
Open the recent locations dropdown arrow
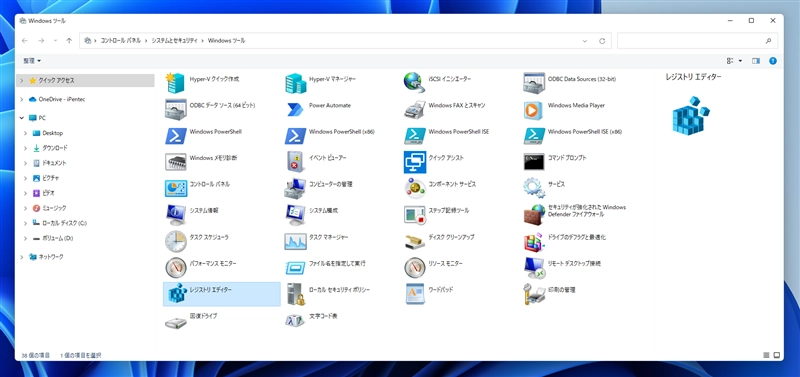click(x=55, y=41)
